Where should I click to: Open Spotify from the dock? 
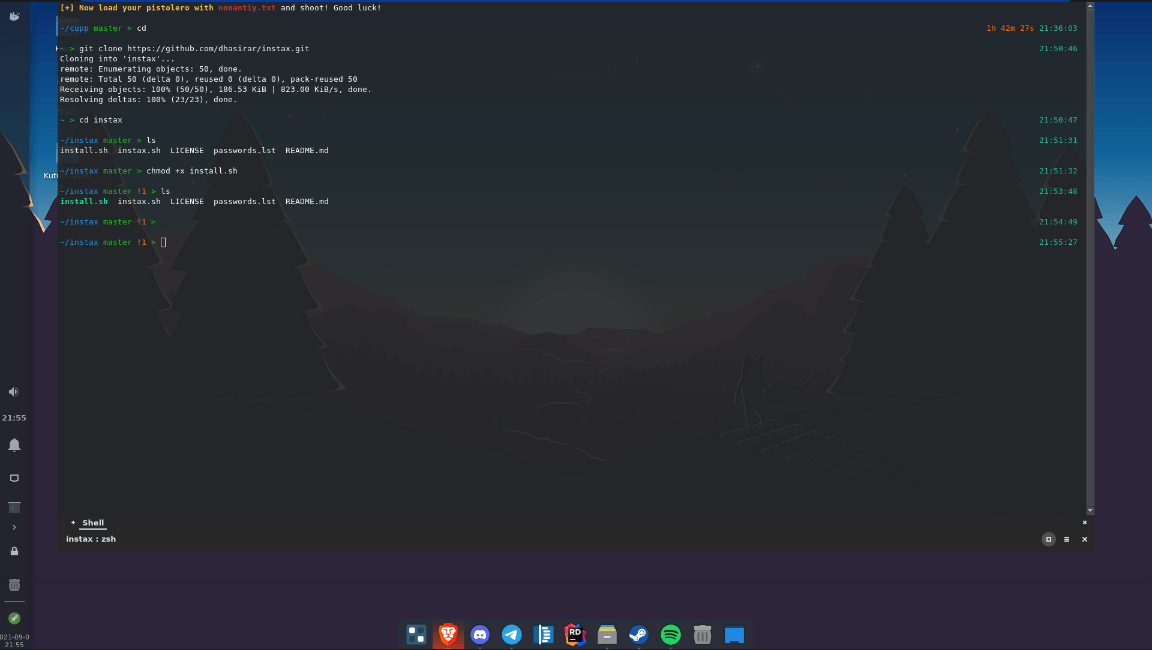coord(671,635)
